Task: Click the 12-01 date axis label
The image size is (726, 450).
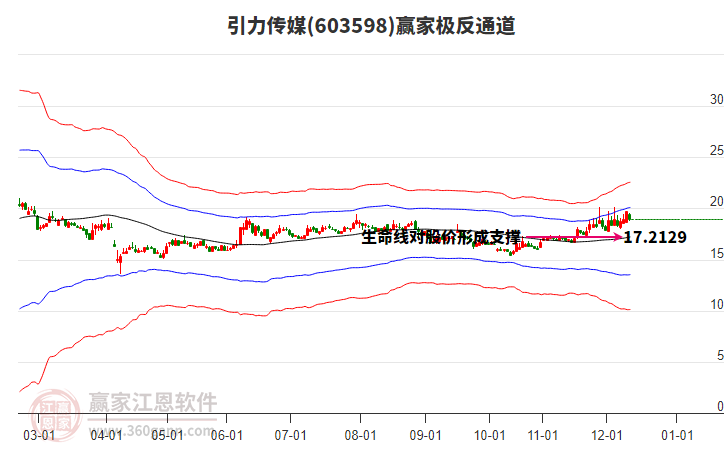Action: tap(607, 435)
